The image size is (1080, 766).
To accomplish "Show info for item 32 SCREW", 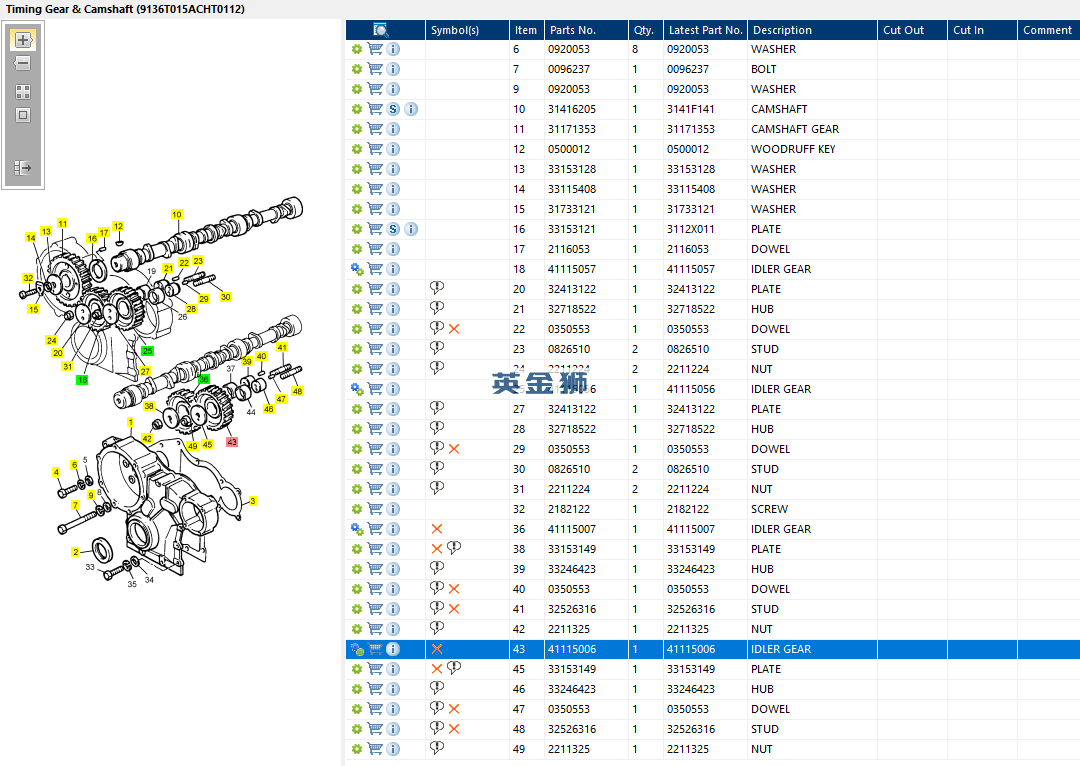I will [393, 509].
